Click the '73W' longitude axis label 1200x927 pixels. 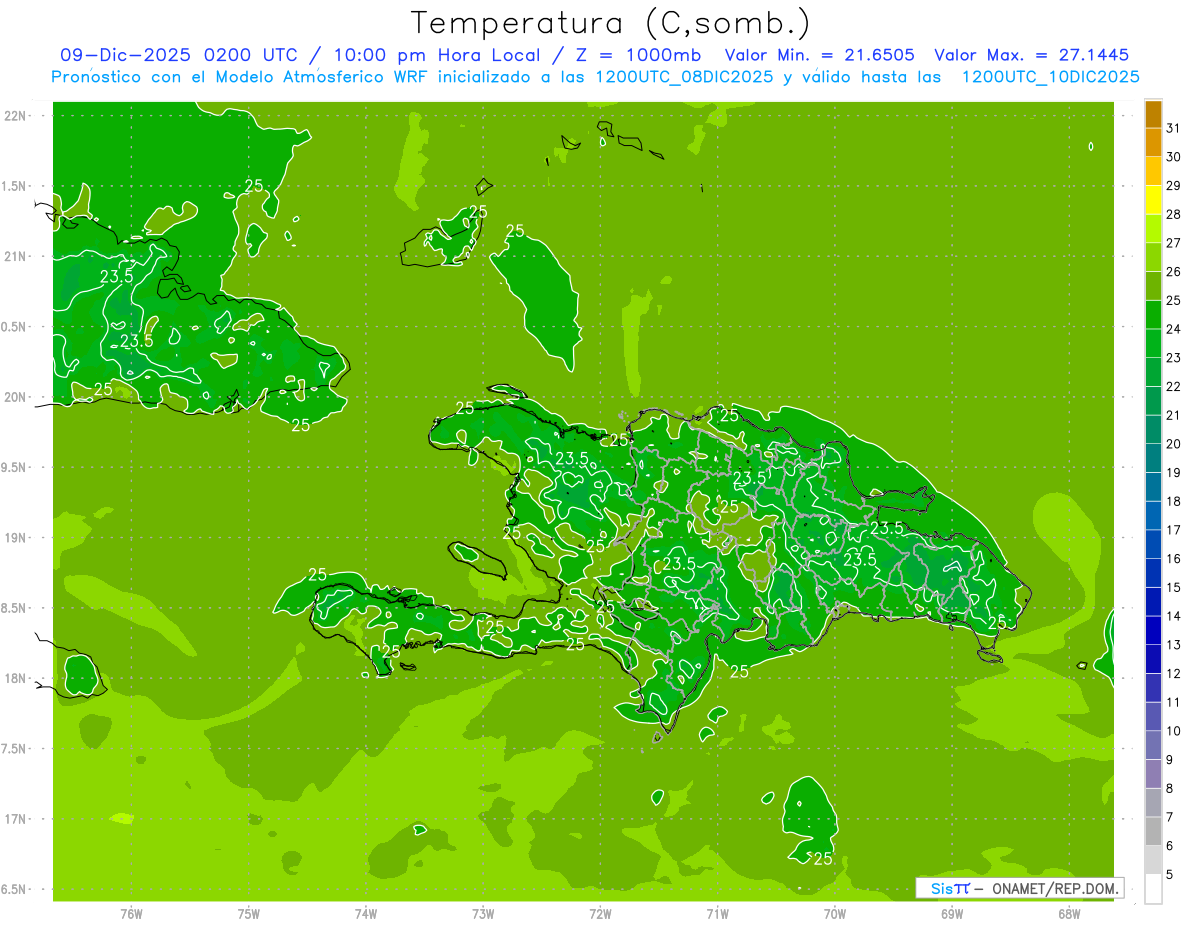coord(483,914)
